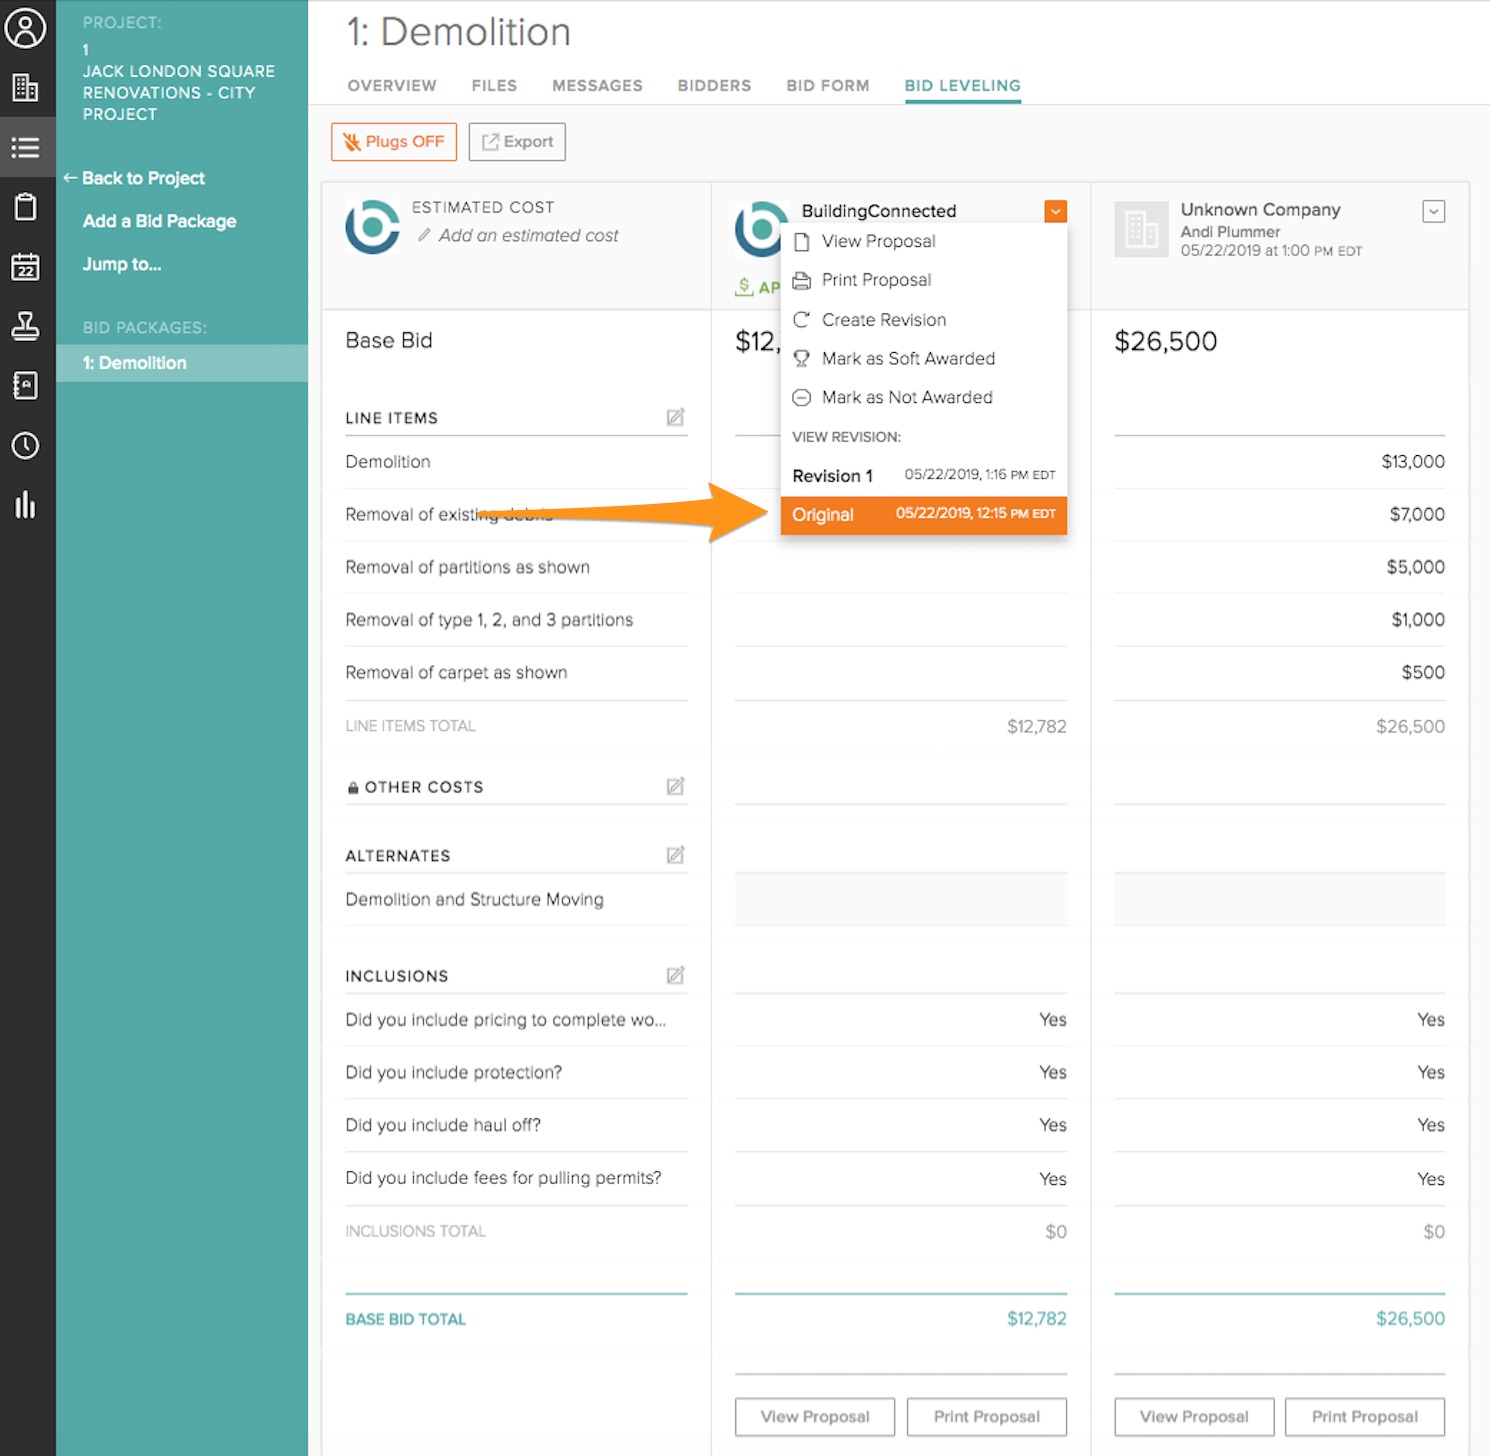Click the clock history icon in sidebar
Viewport: 1490px width, 1456px height.
[25, 446]
